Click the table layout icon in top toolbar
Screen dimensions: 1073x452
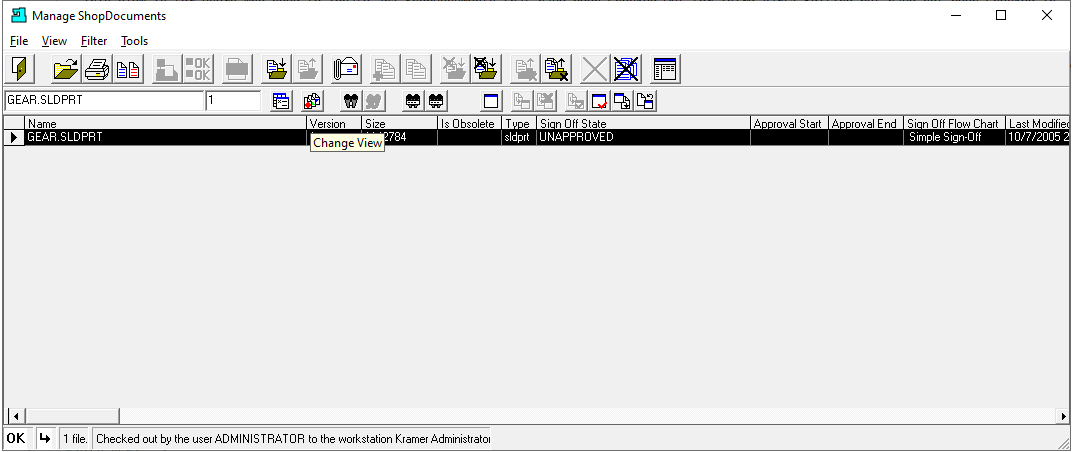click(664, 69)
